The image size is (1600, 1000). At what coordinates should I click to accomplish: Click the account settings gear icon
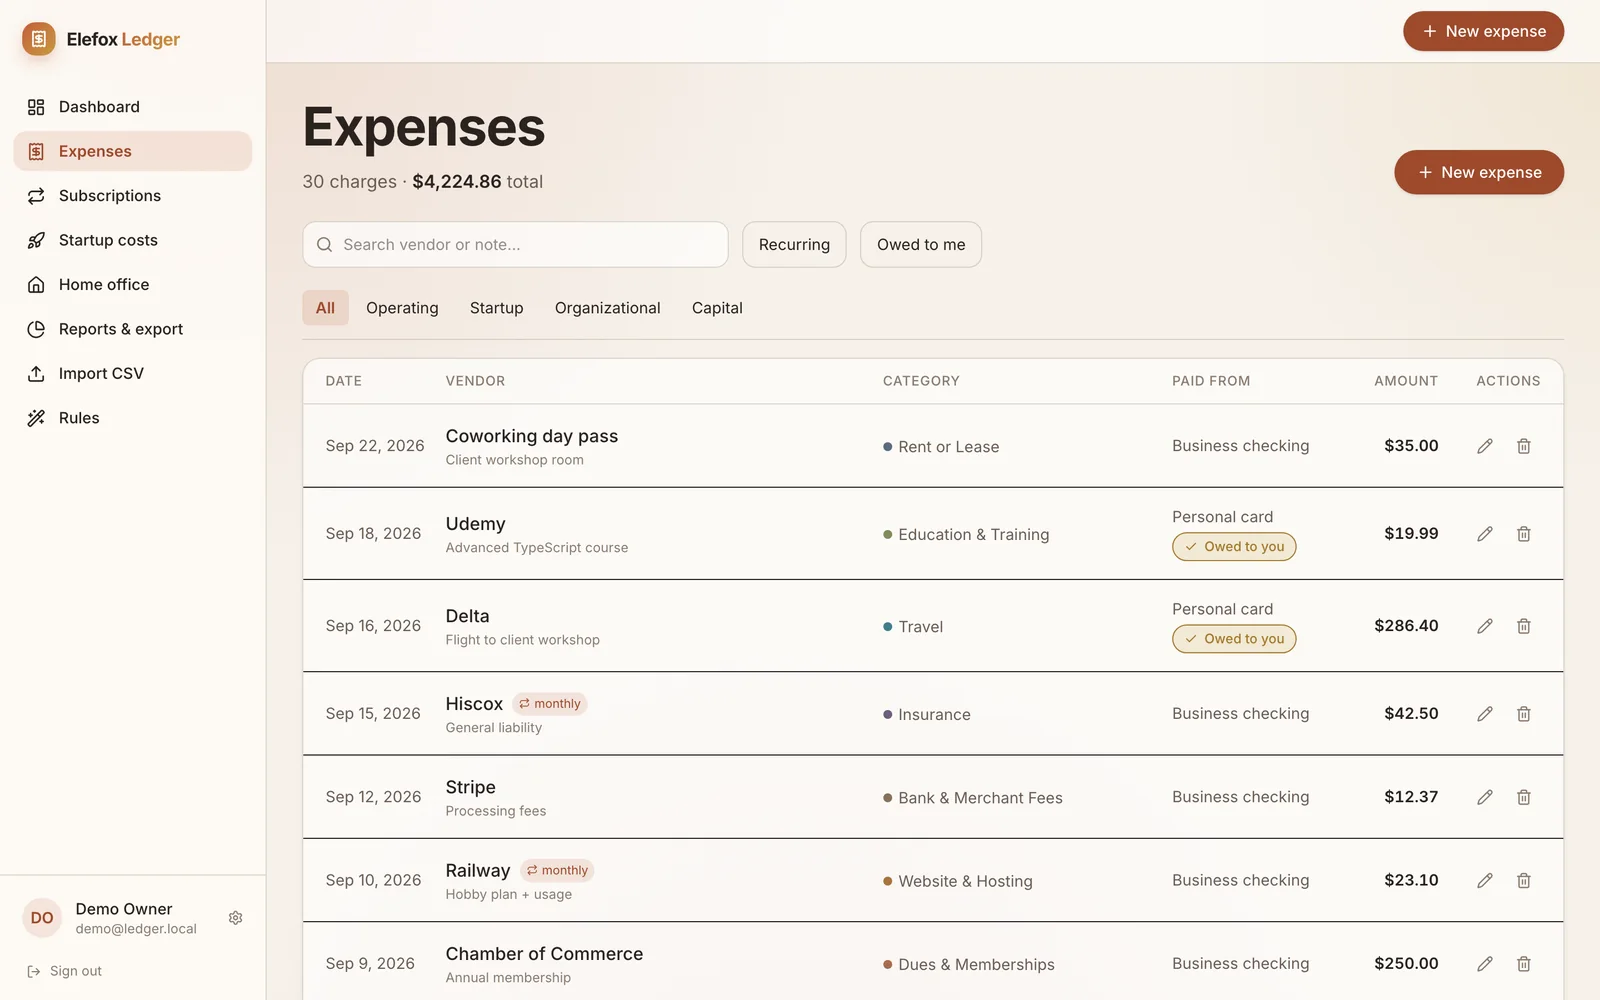click(x=236, y=918)
